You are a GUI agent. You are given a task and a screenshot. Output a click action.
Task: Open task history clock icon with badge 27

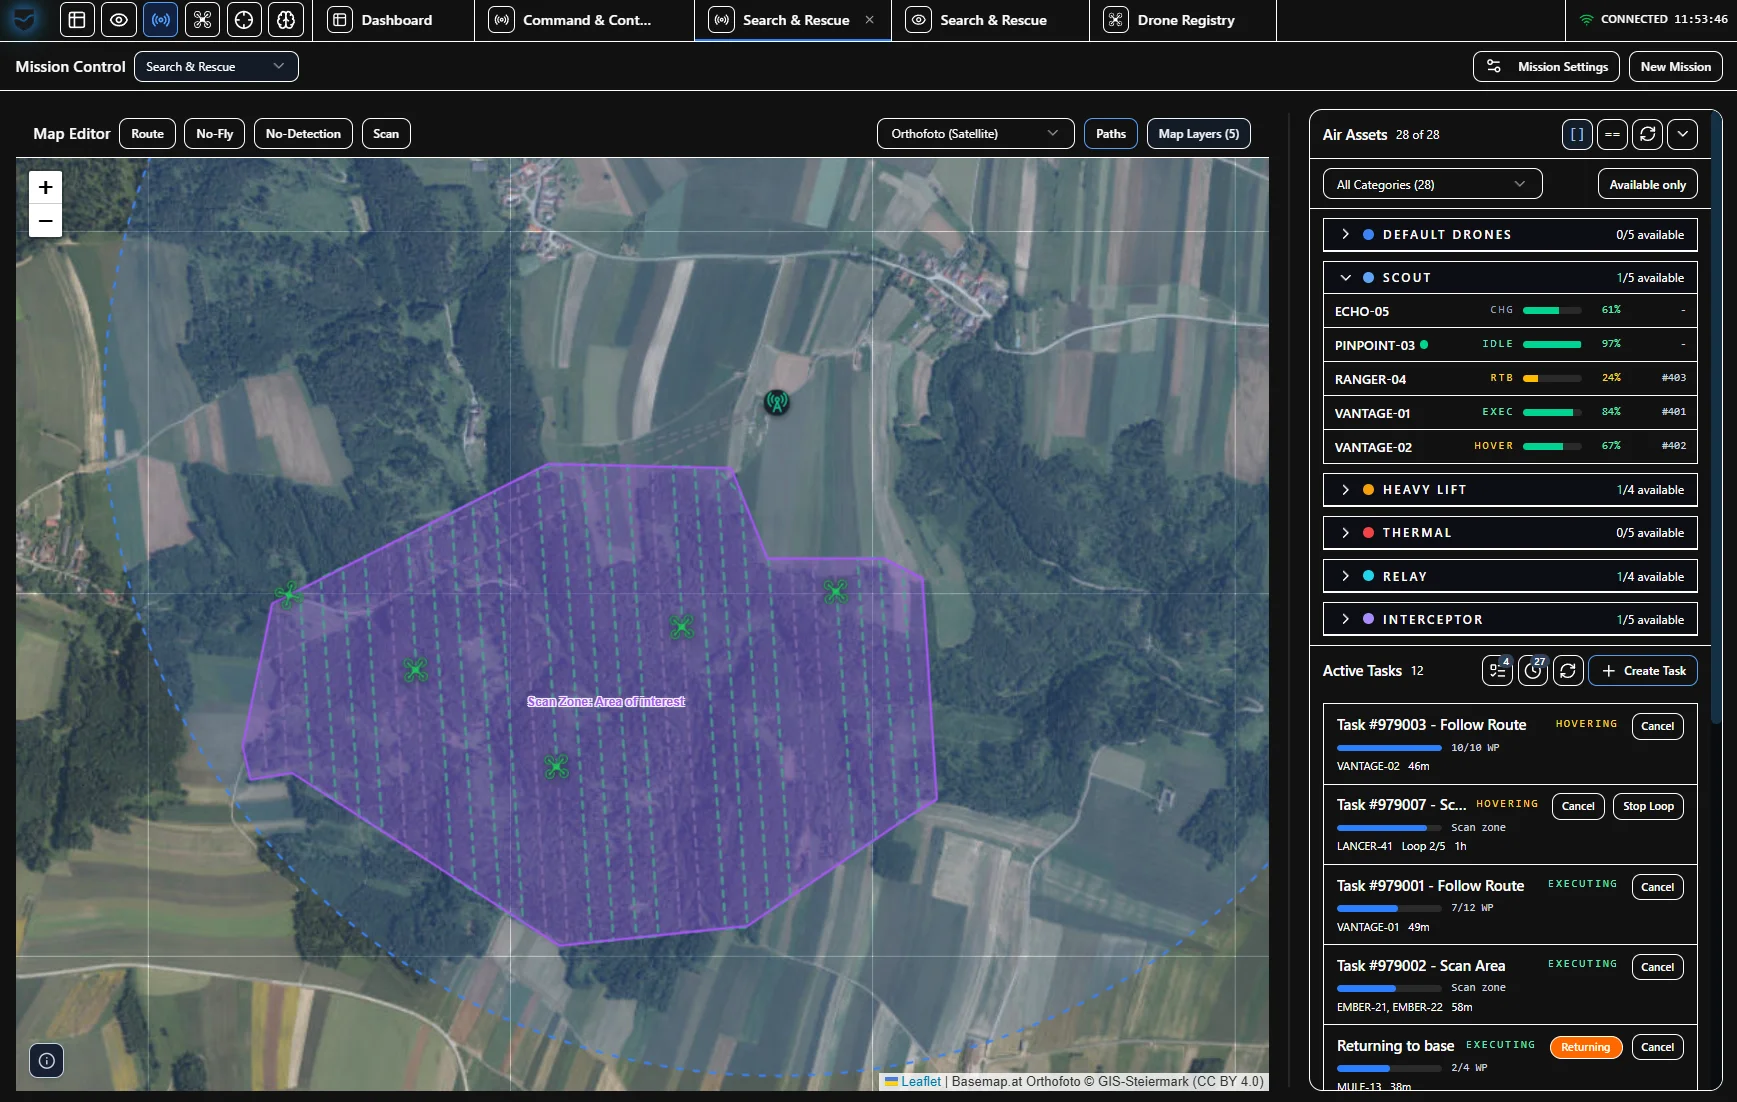(x=1533, y=671)
